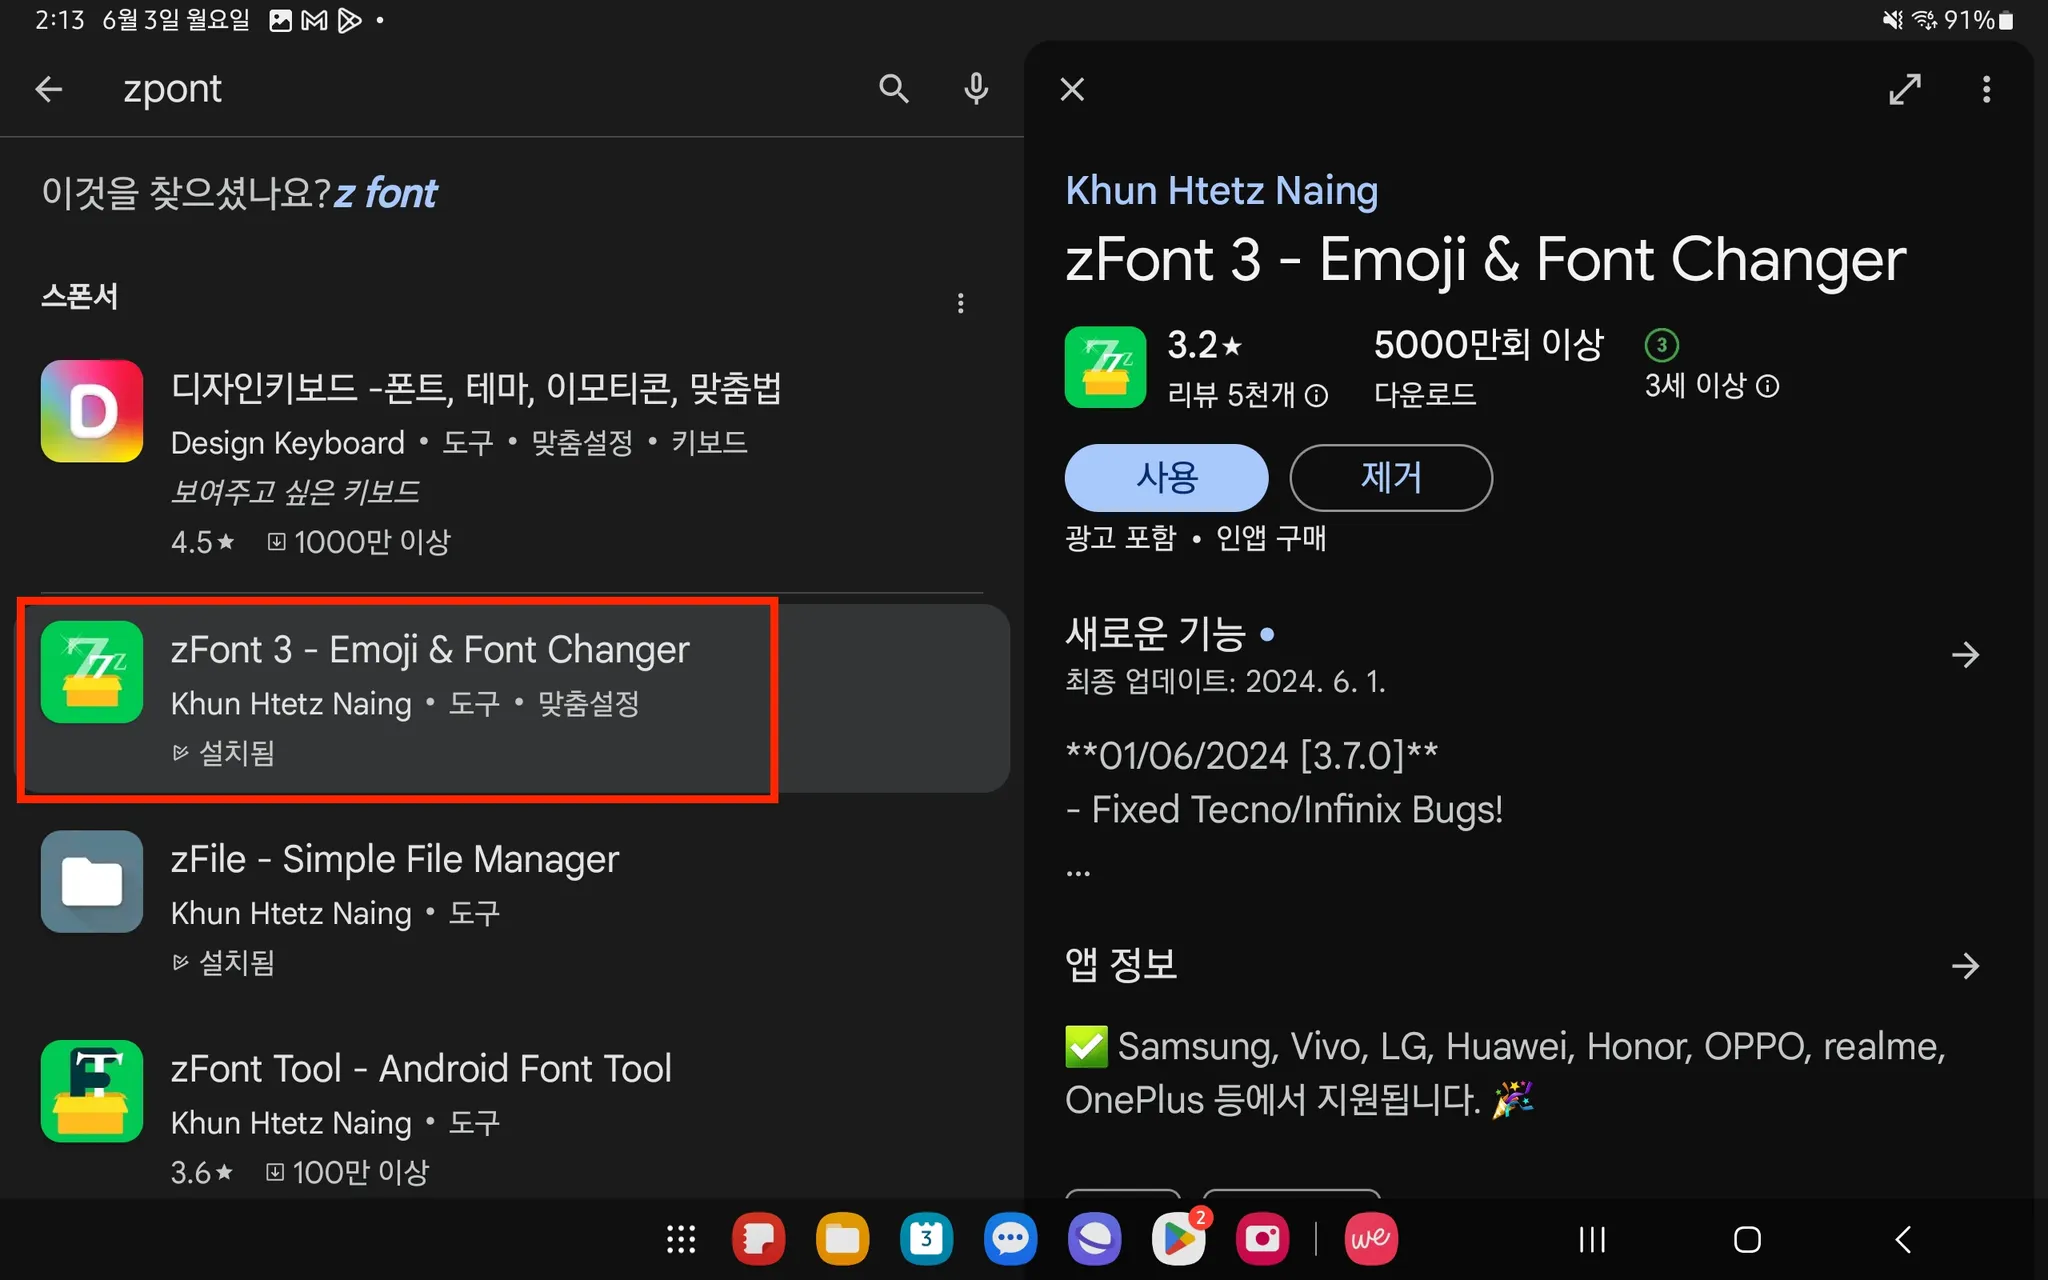Tap the z font search suggestion

(x=386, y=193)
